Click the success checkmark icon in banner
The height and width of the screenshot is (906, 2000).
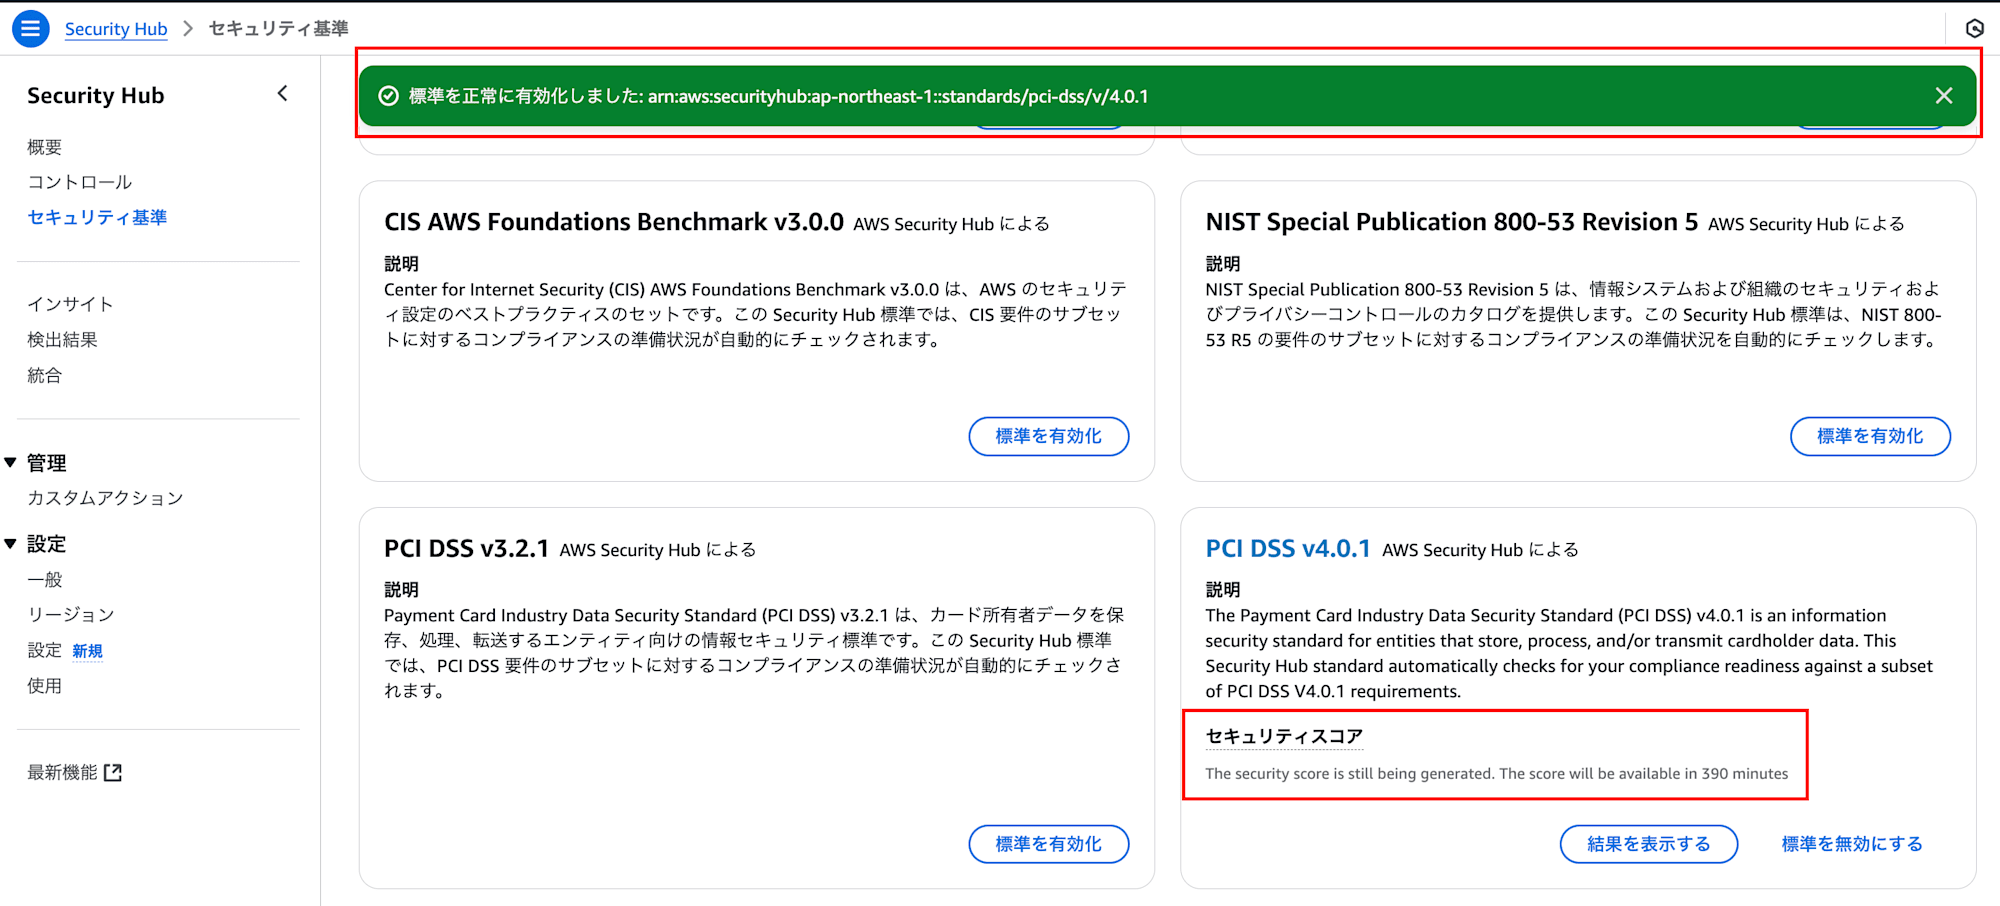point(389,96)
